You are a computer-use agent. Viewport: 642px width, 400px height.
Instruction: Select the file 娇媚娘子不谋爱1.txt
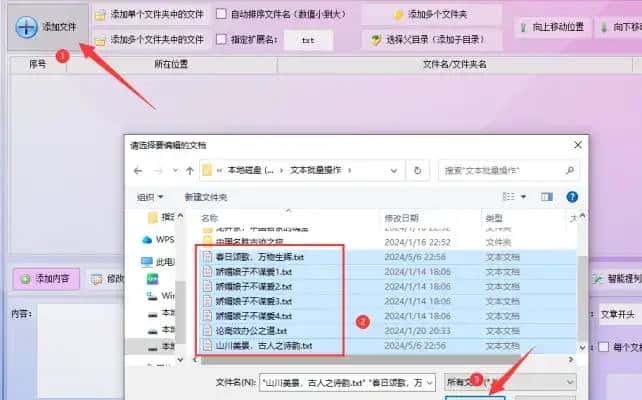tap(254, 272)
